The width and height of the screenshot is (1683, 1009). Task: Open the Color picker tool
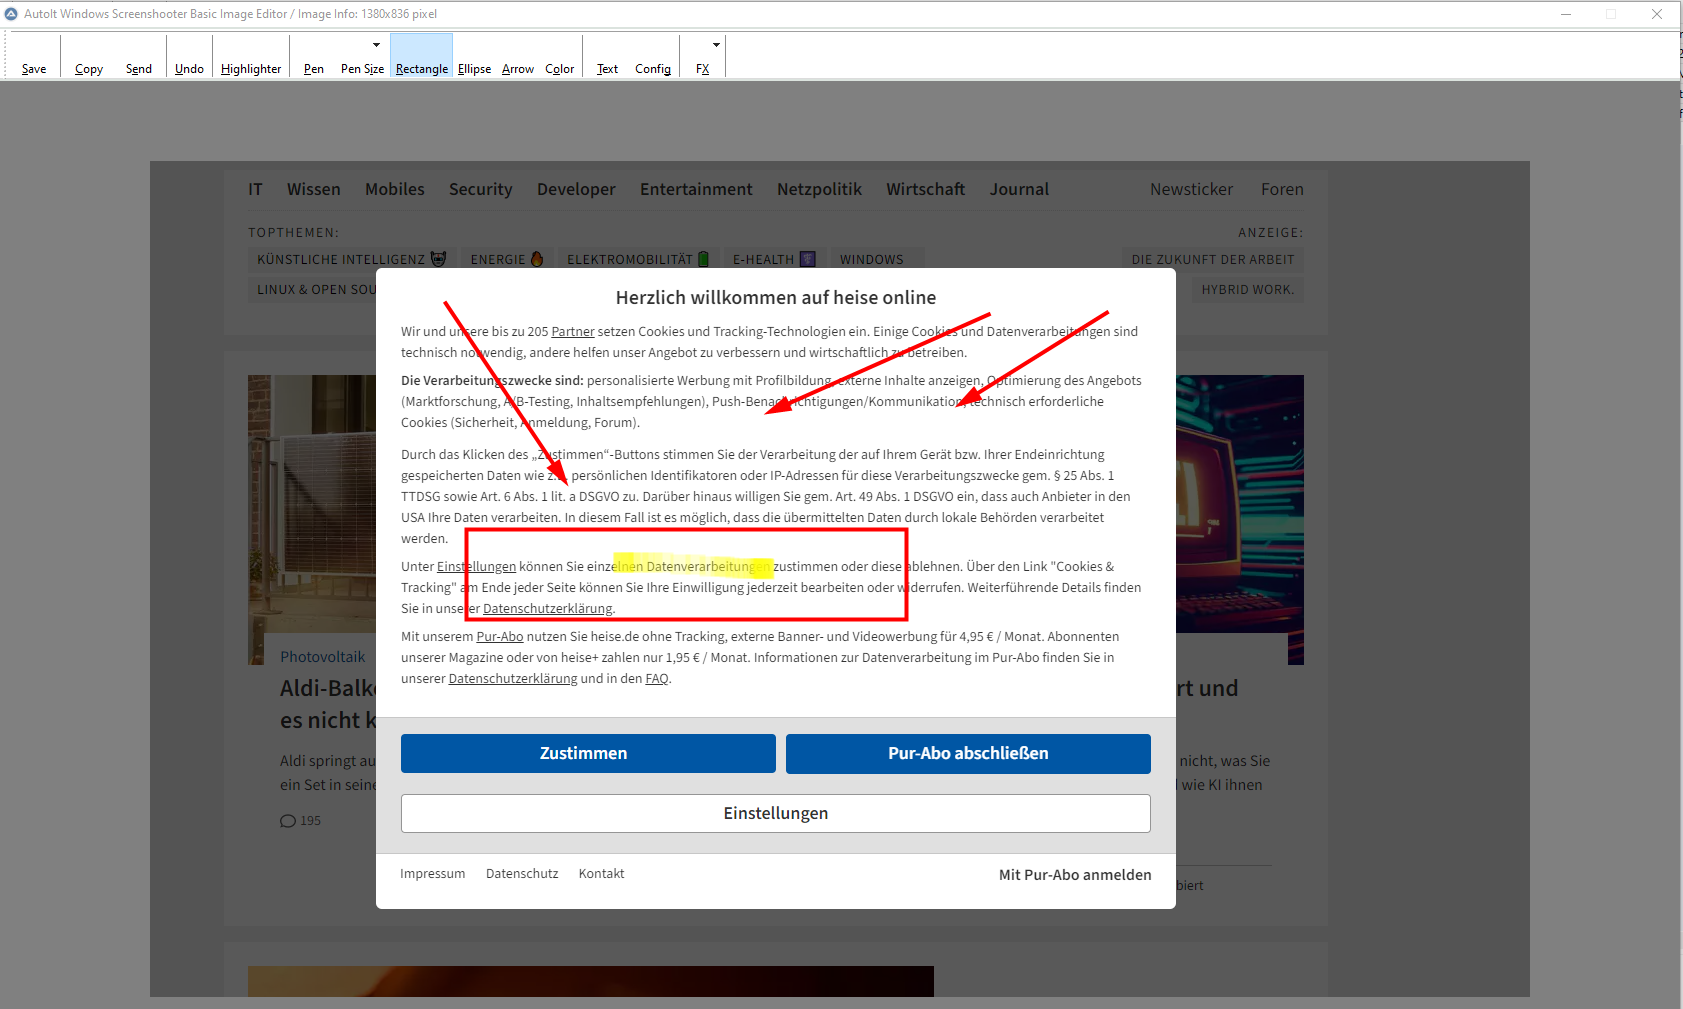(x=560, y=68)
